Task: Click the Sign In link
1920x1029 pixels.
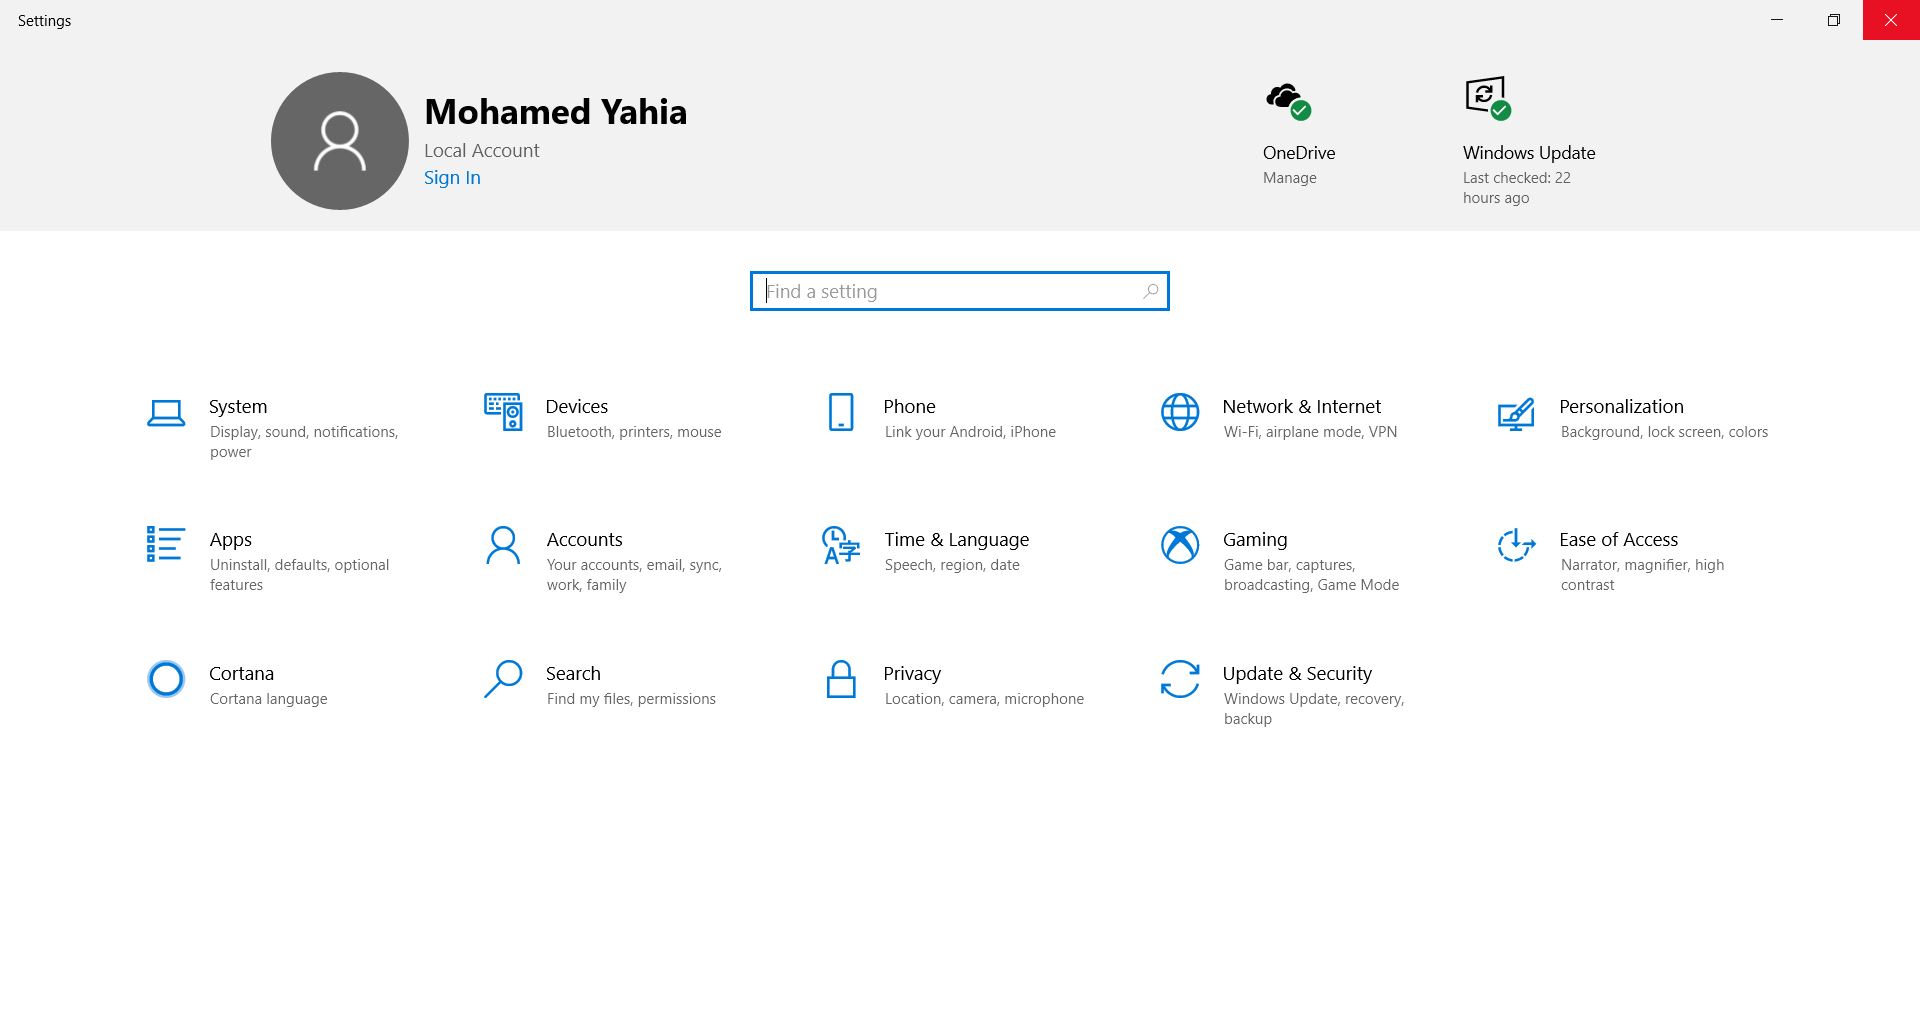Action: pos(452,178)
